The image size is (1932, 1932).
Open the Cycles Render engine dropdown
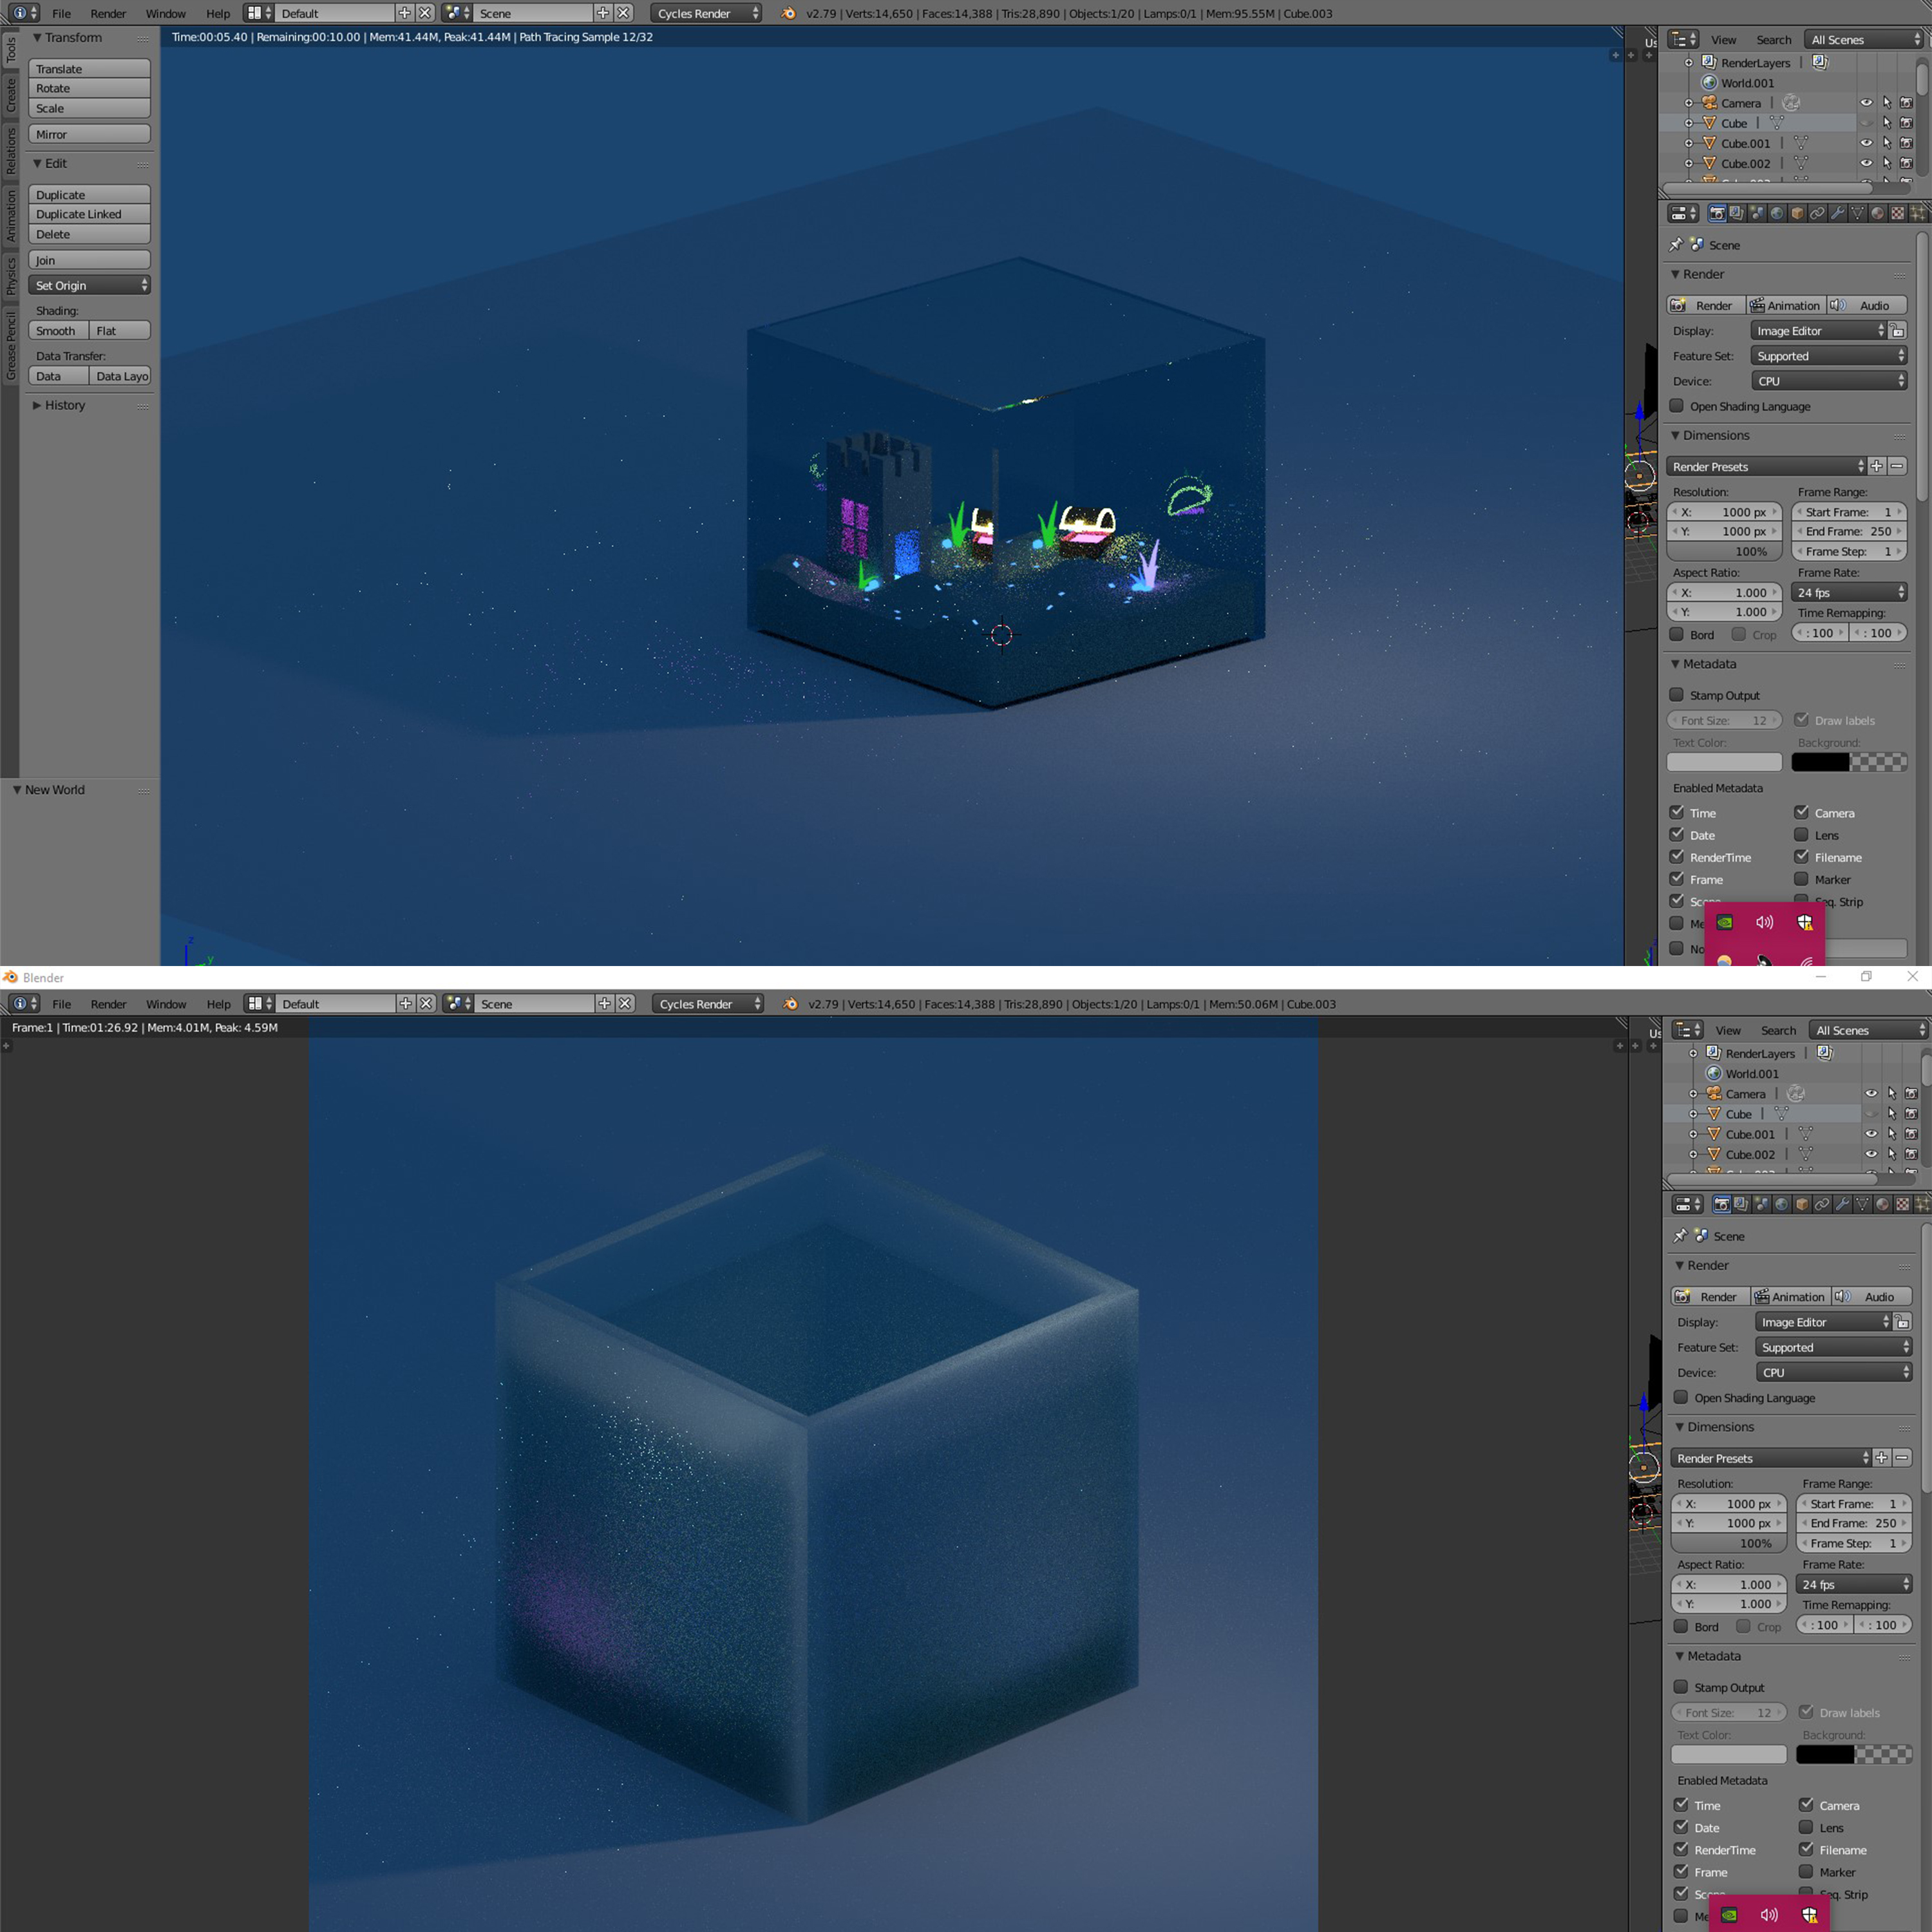pyautogui.click(x=705, y=13)
